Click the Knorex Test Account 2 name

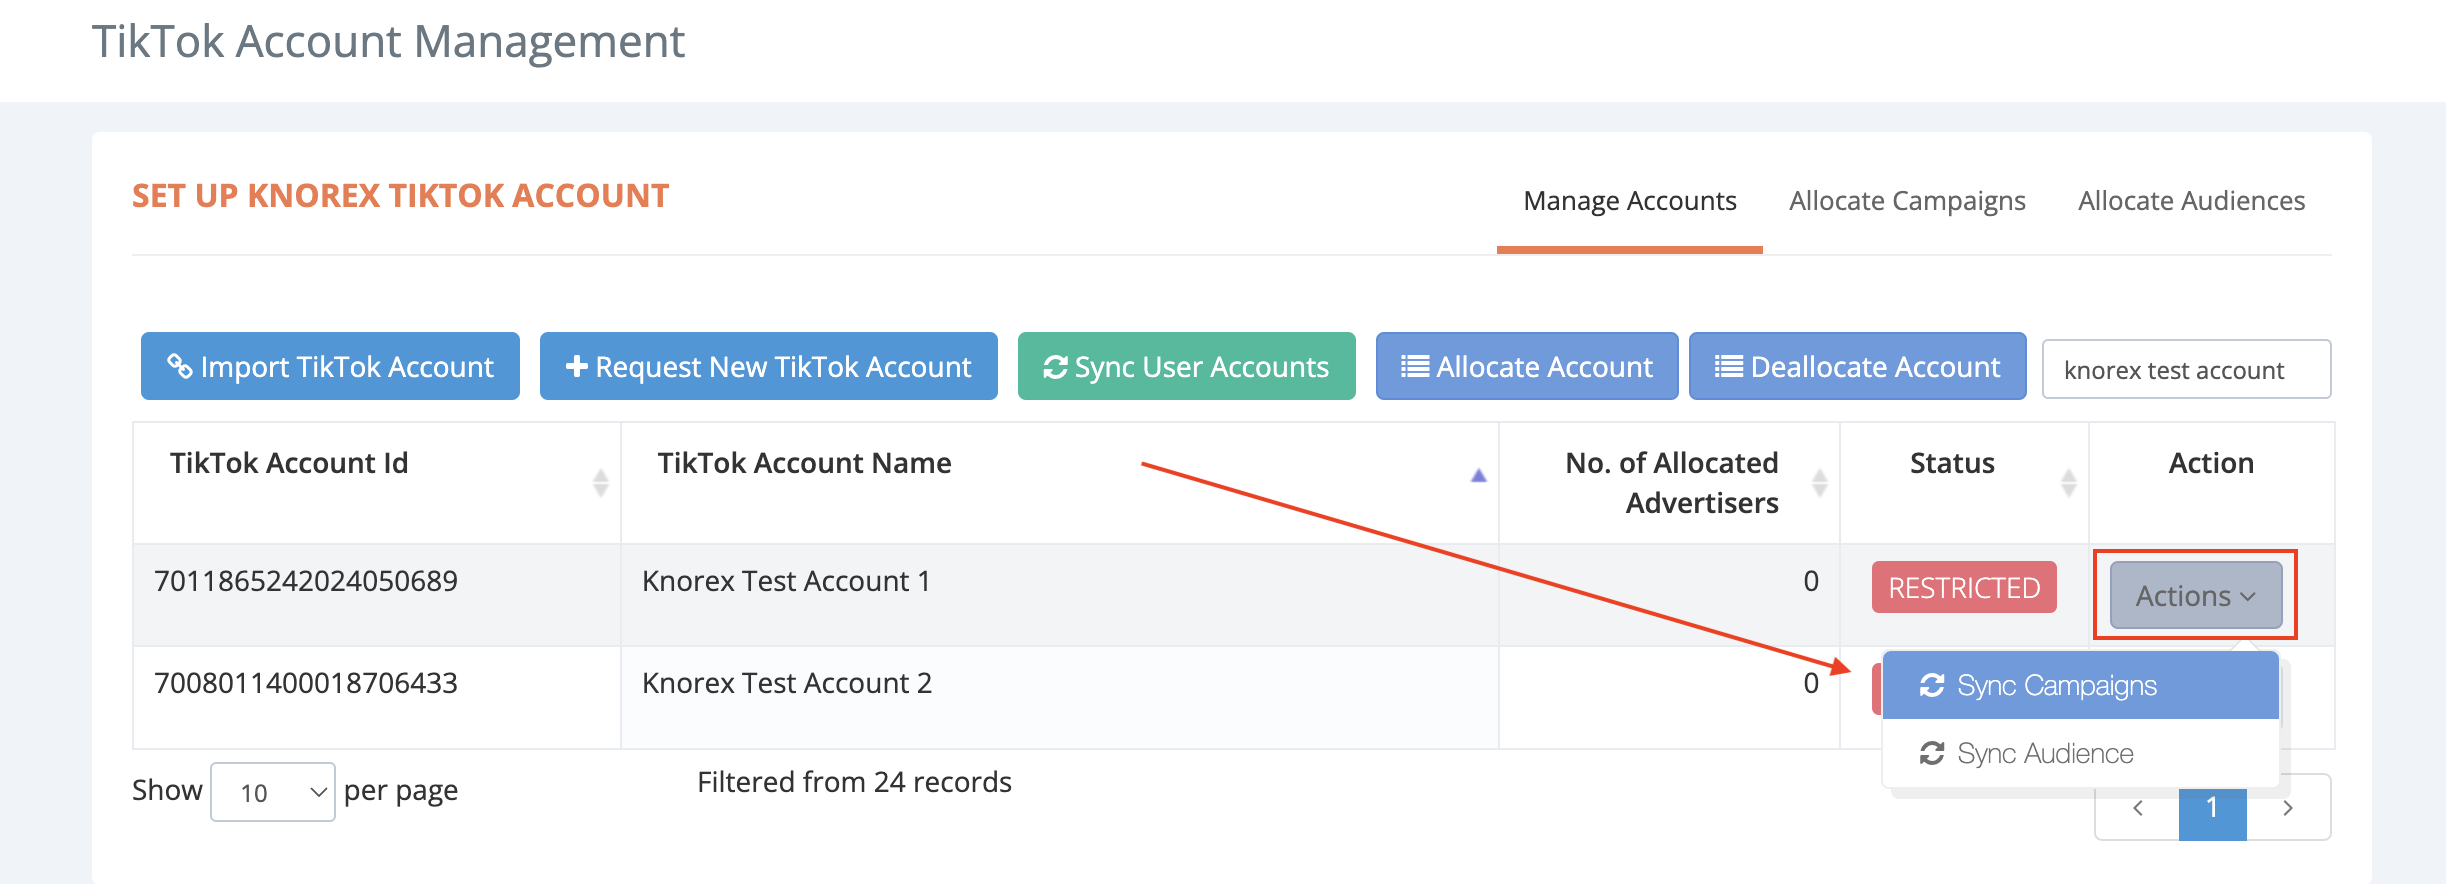[x=787, y=683]
